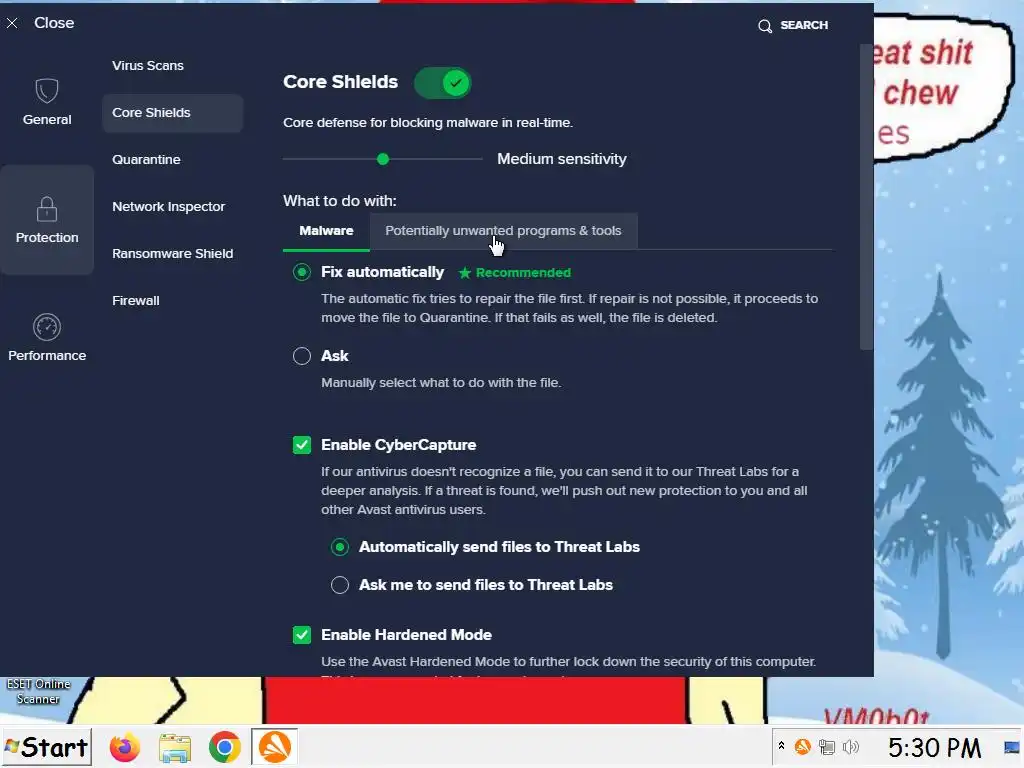This screenshot has height=768, width=1024.
Task: Choose Automatically send files to Threat Labs
Action: 340,547
